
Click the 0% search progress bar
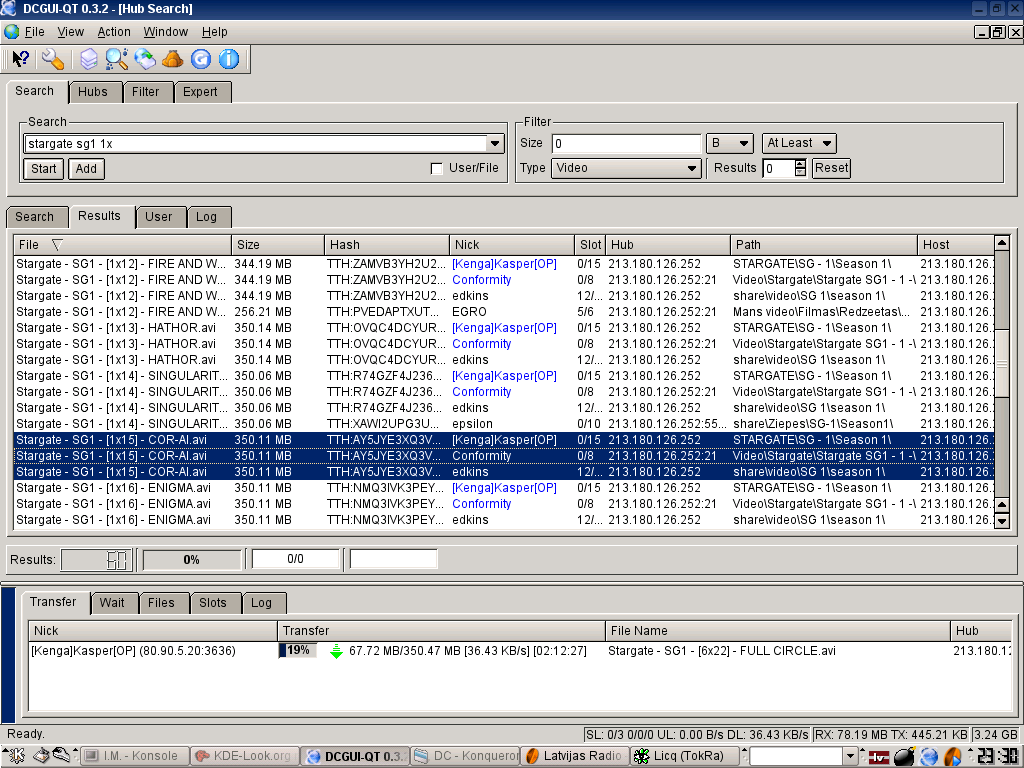191,560
